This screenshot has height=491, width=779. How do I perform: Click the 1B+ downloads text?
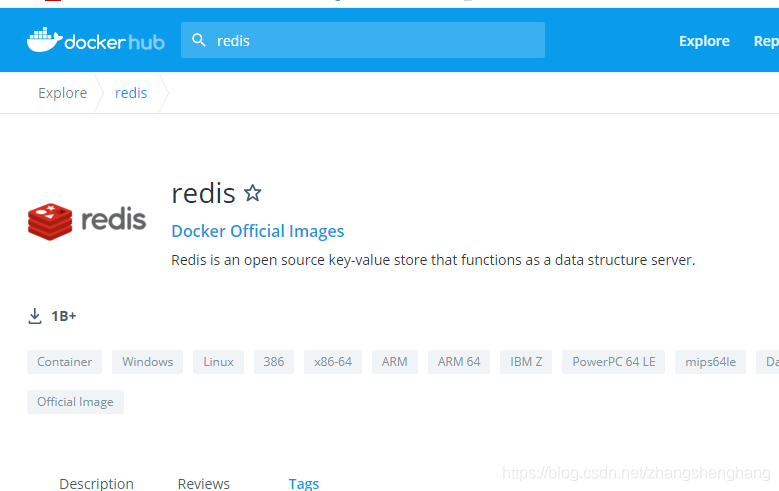pyautogui.click(x=64, y=316)
